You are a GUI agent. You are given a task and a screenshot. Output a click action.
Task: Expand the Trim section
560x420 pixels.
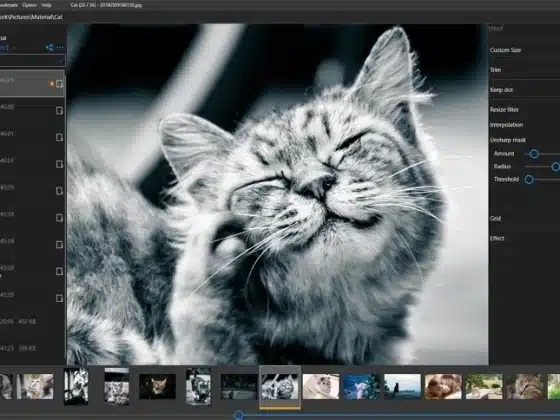click(495, 70)
